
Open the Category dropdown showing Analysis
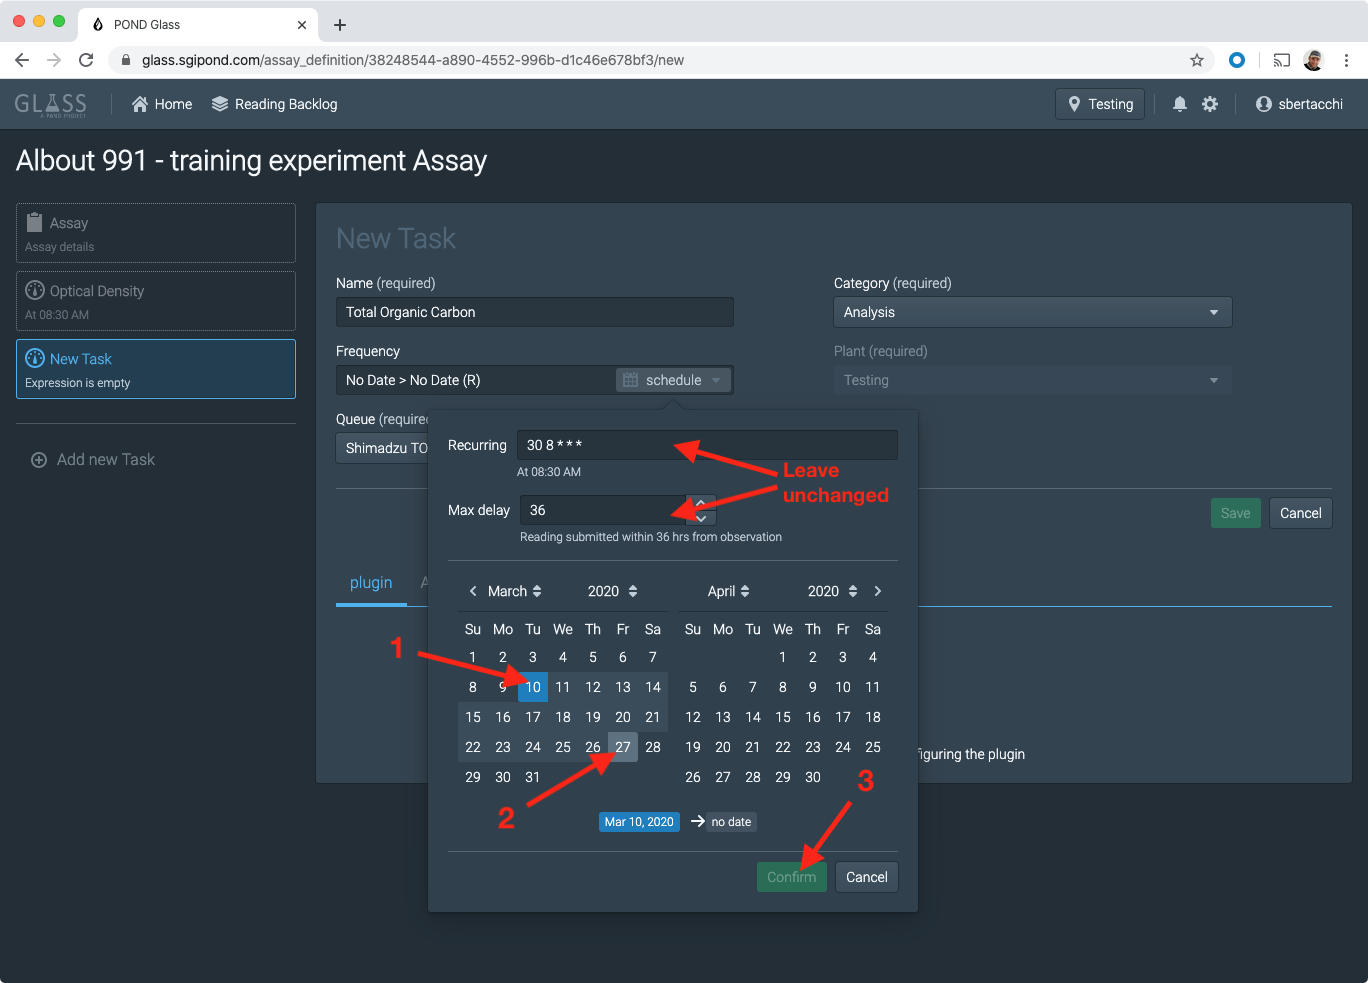tap(1031, 312)
